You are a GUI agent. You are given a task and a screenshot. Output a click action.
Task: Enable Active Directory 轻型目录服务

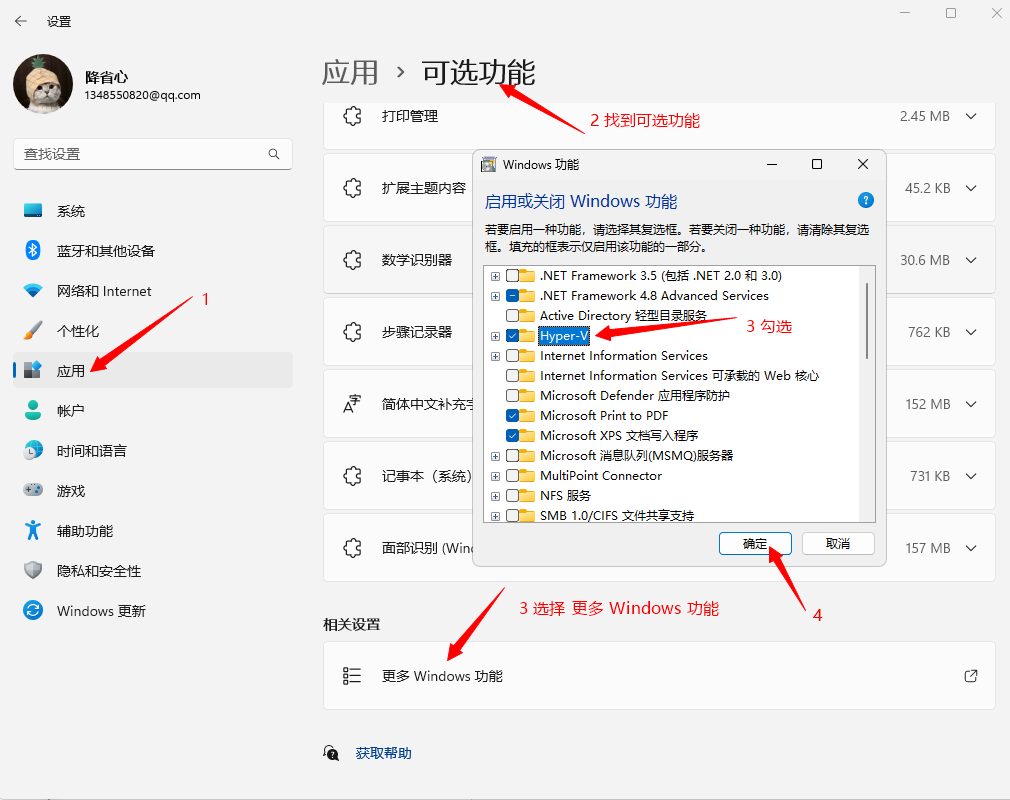(510, 315)
